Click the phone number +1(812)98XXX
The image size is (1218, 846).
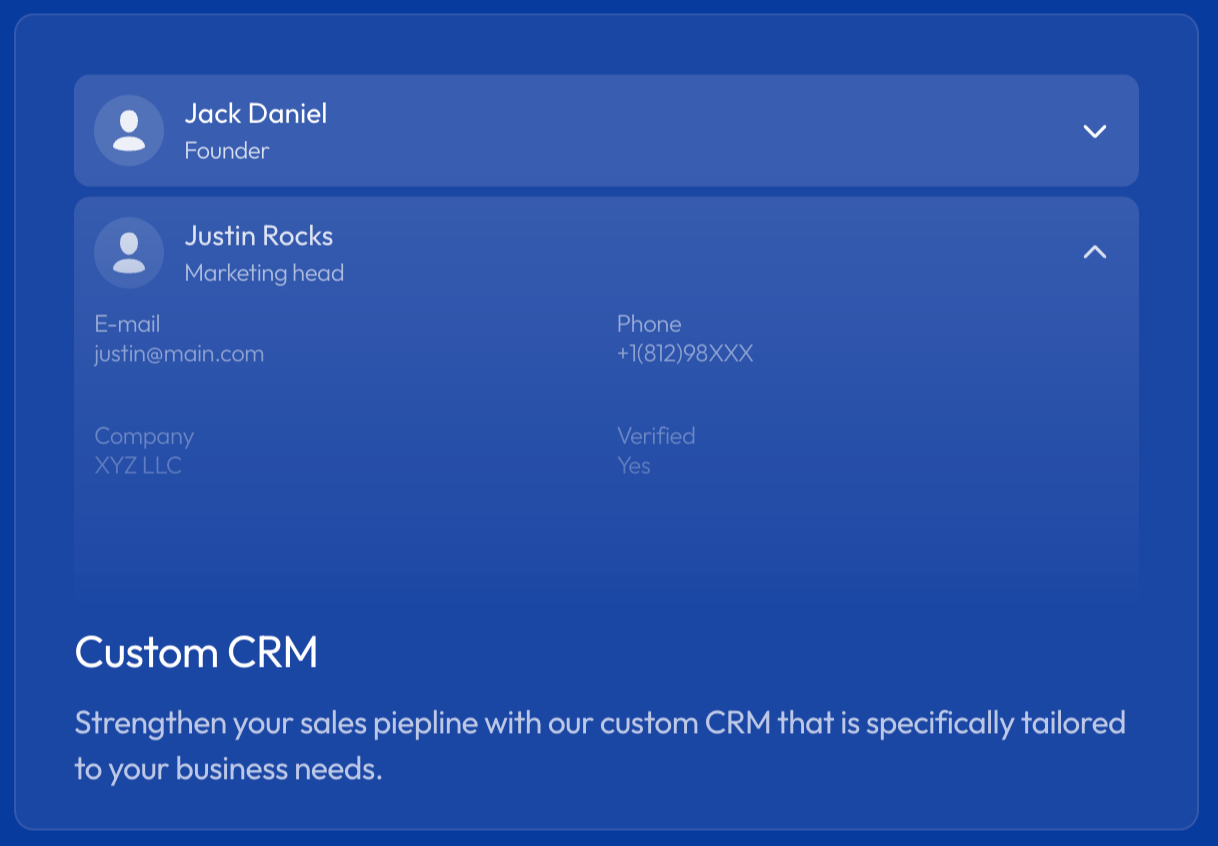(x=685, y=353)
